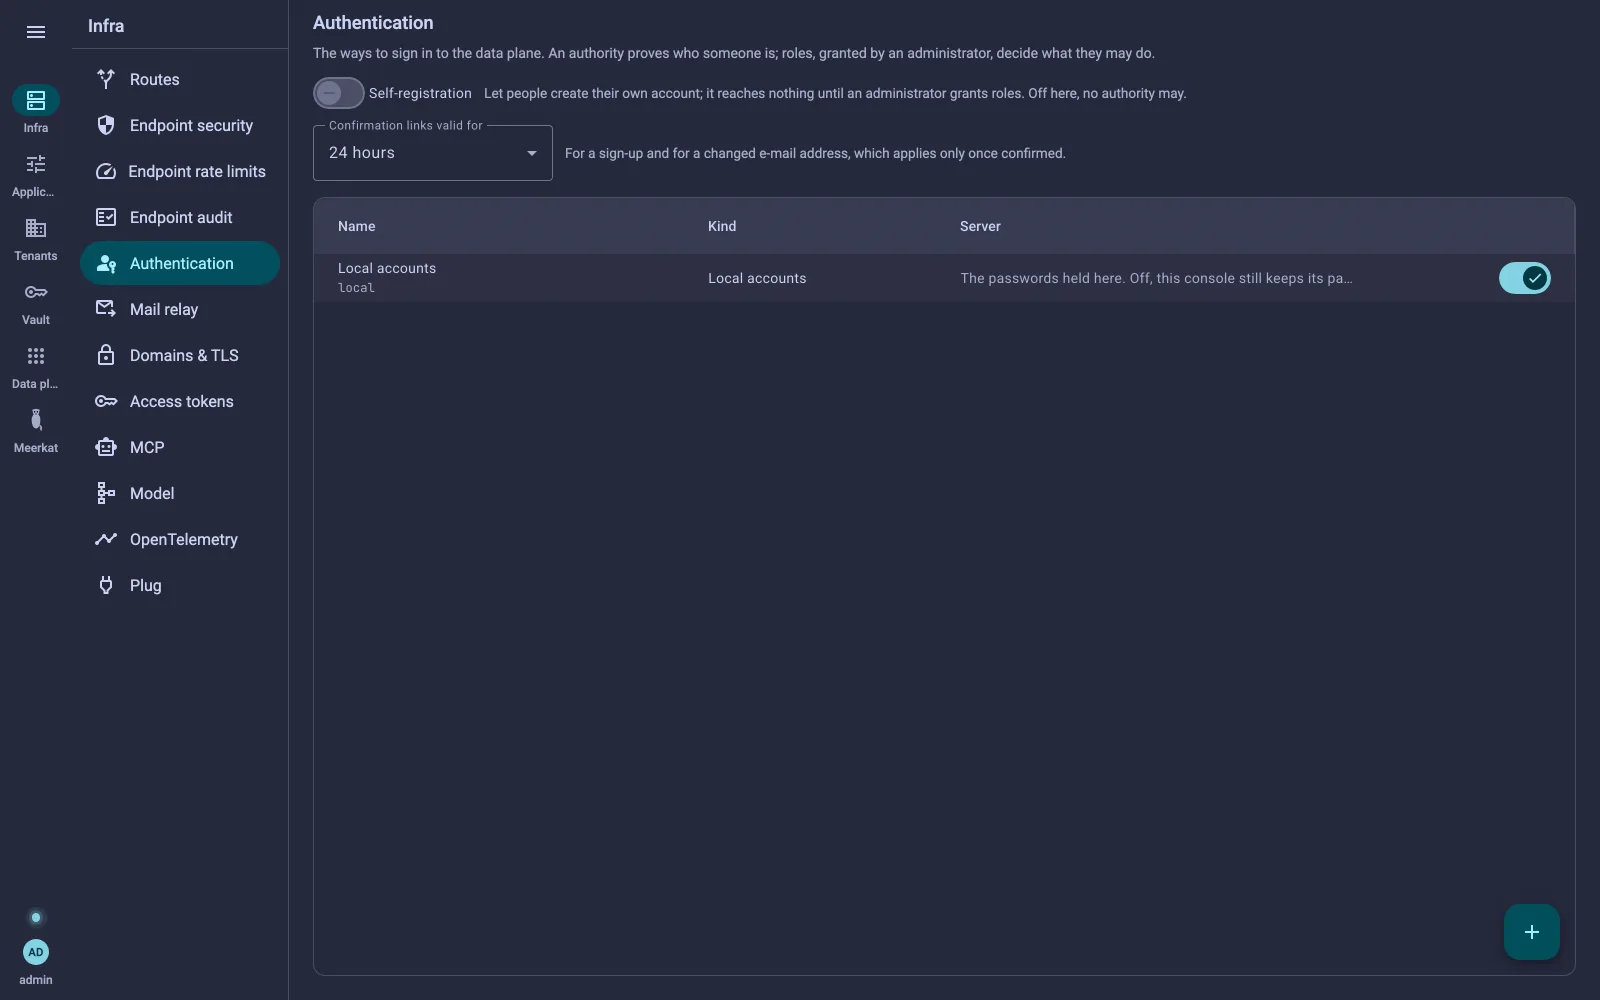
Task: Click the Local accounts Kind cell
Action: tap(757, 278)
